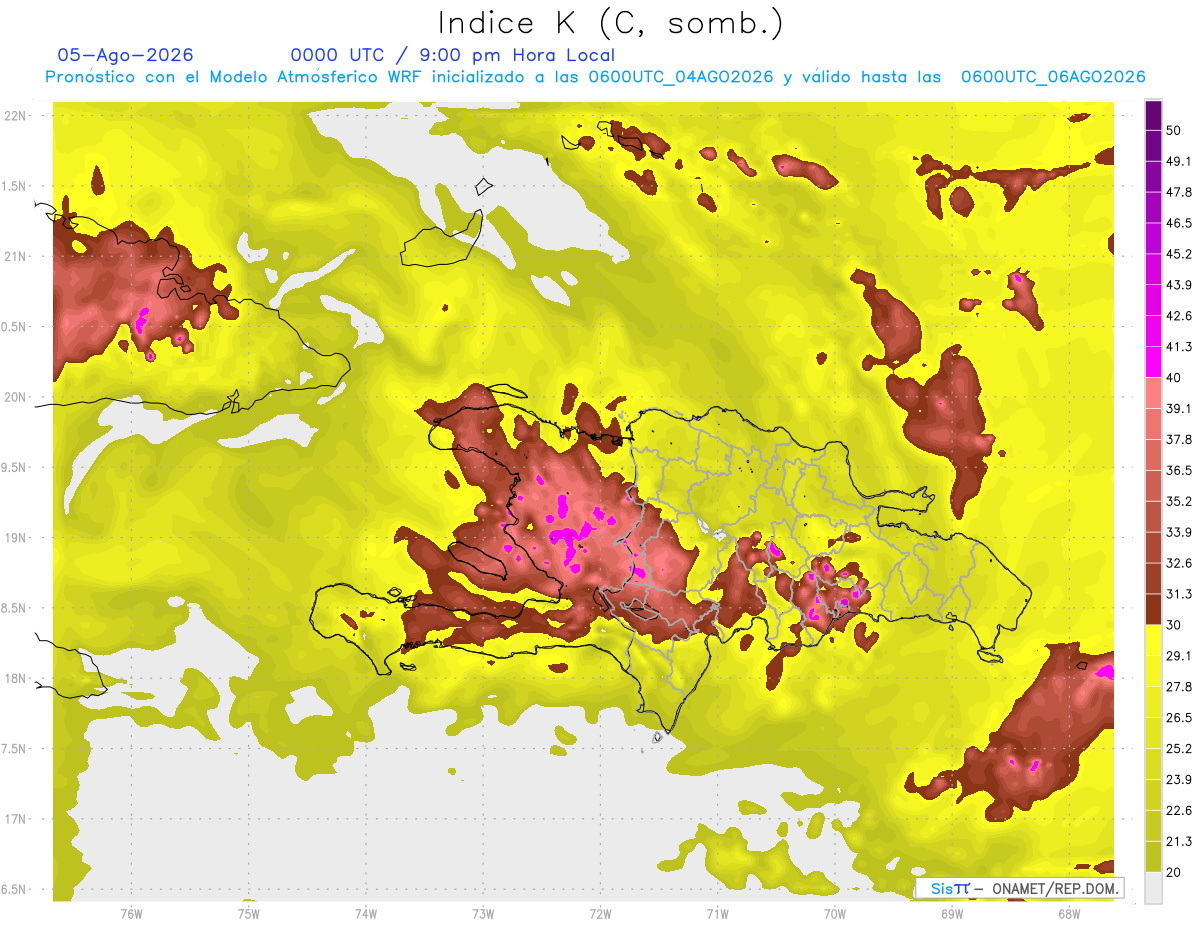Click the purple swatch between 47.8 and 49.1
The height and width of the screenshot is (927, 1200).
coord(1153,177)
